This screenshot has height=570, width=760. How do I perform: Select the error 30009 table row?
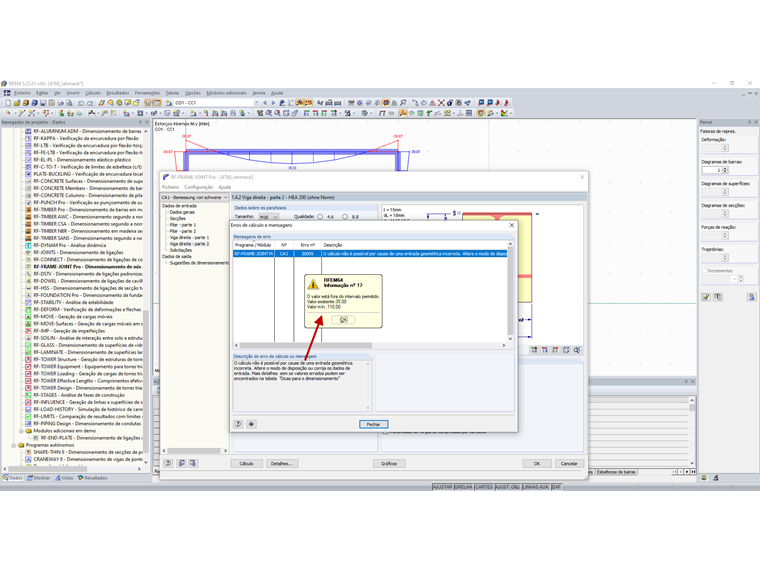(x=370, y=253)
